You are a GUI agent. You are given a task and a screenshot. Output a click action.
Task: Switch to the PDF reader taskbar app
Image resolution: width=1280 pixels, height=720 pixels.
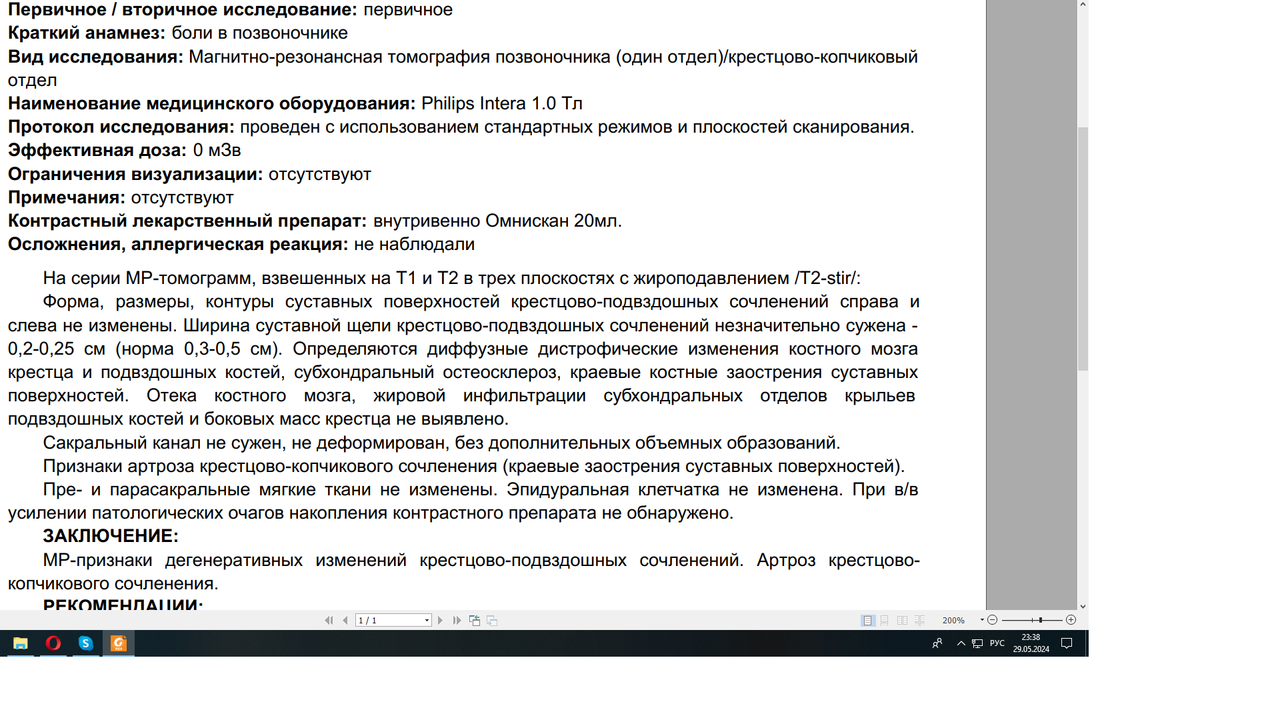(x=119, y=643)
